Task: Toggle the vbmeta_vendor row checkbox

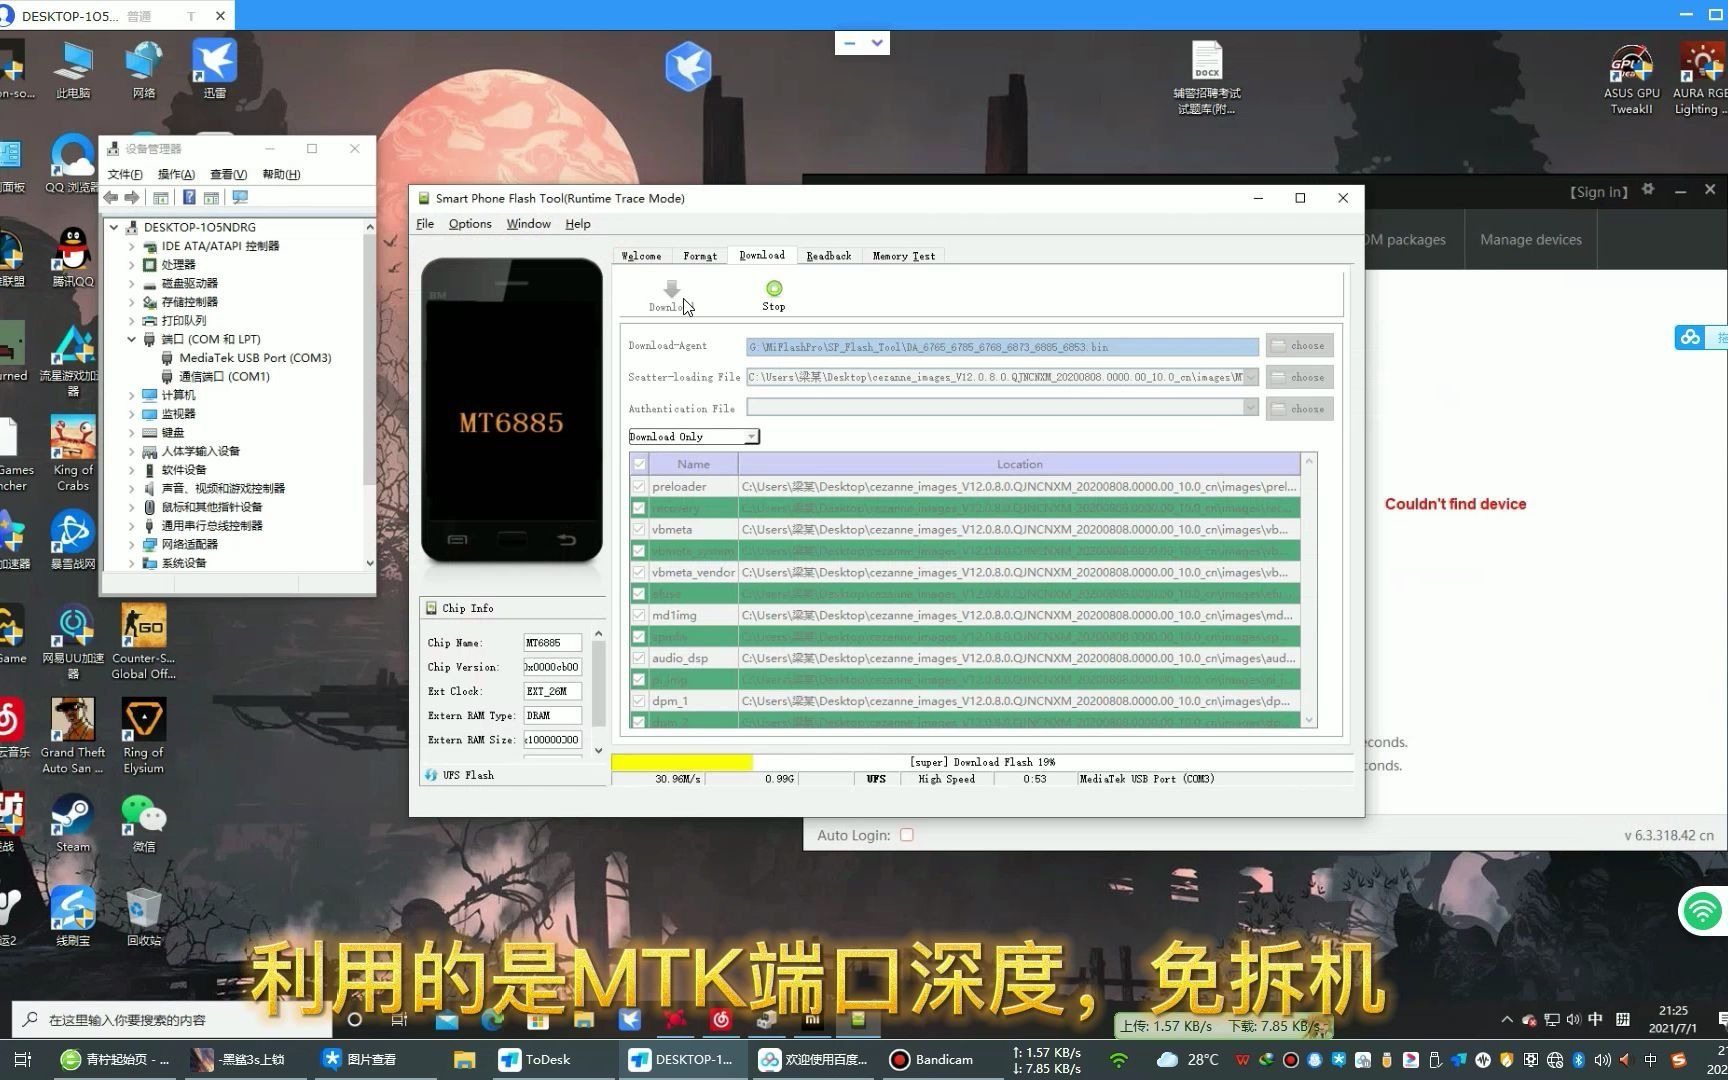Action: tap(639, 573)
